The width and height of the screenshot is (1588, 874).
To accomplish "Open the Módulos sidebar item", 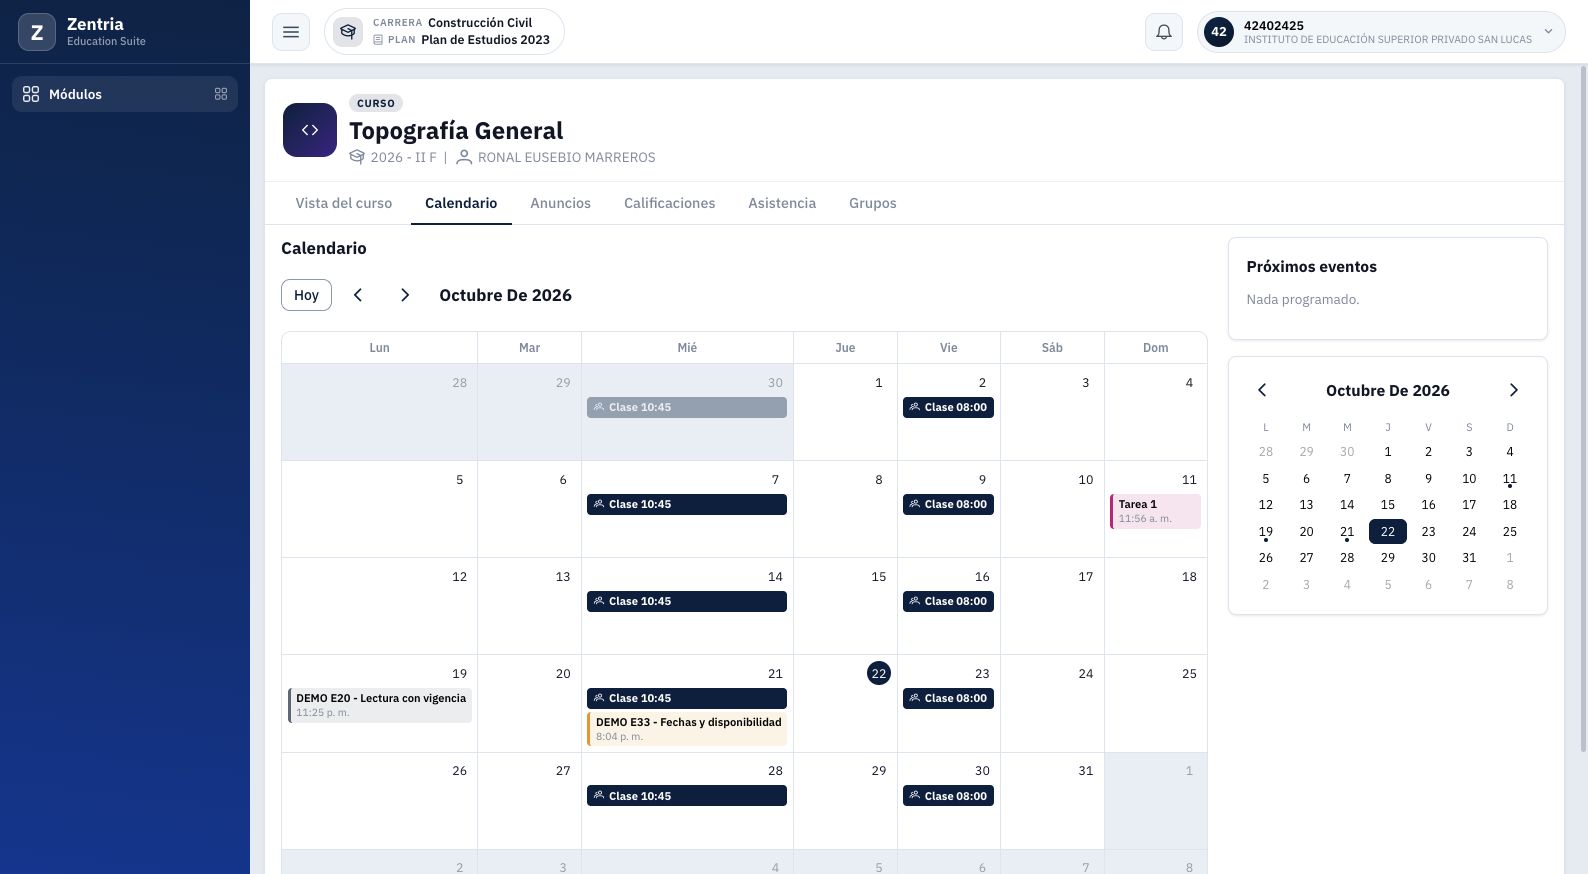I will click(x=125, y=94).
